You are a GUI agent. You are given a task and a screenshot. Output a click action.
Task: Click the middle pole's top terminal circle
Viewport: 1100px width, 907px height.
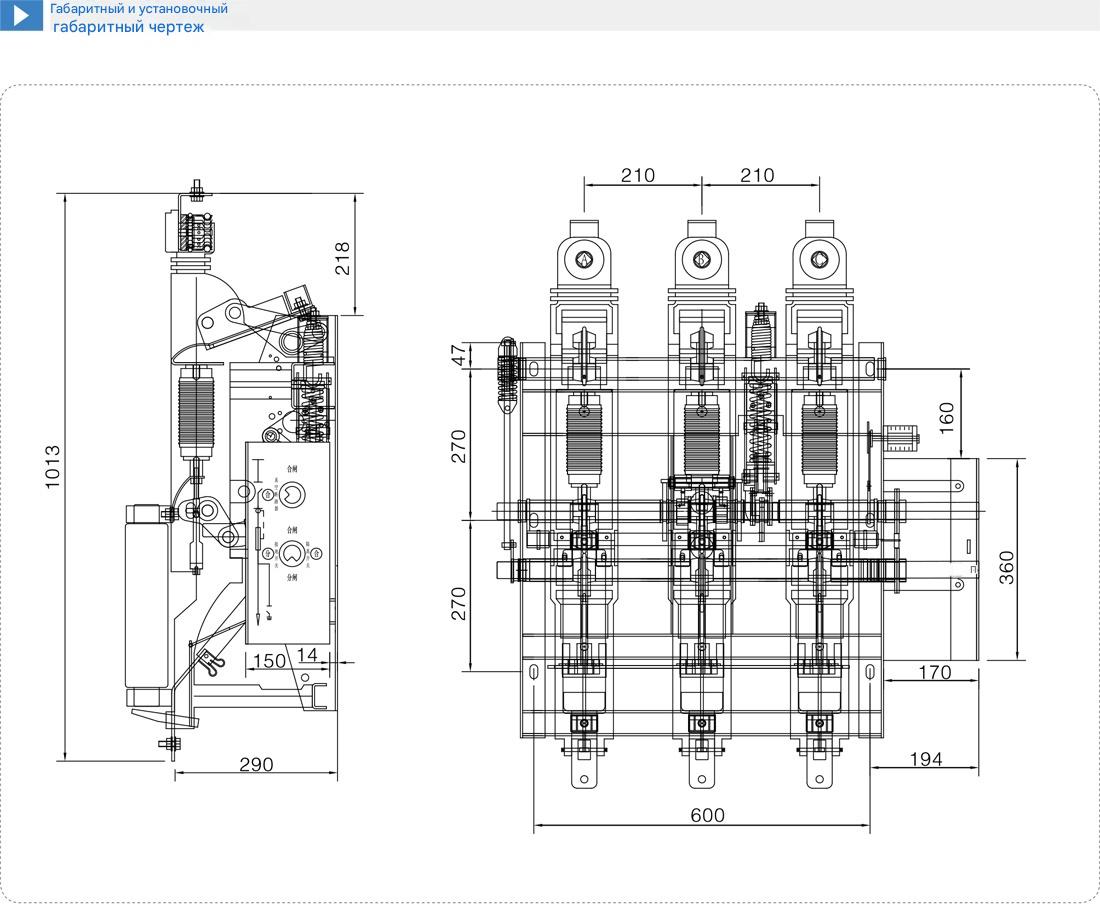click(x=701, y=261)
